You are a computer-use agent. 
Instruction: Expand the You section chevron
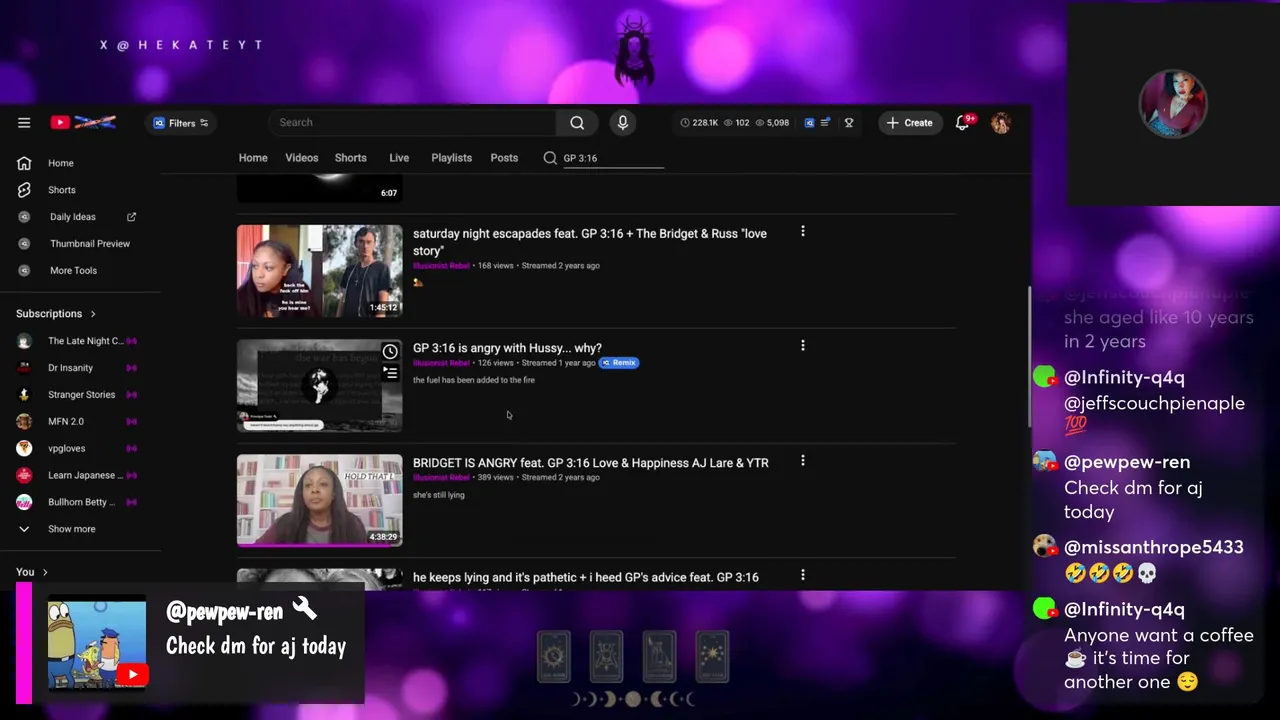coord(45,572)
